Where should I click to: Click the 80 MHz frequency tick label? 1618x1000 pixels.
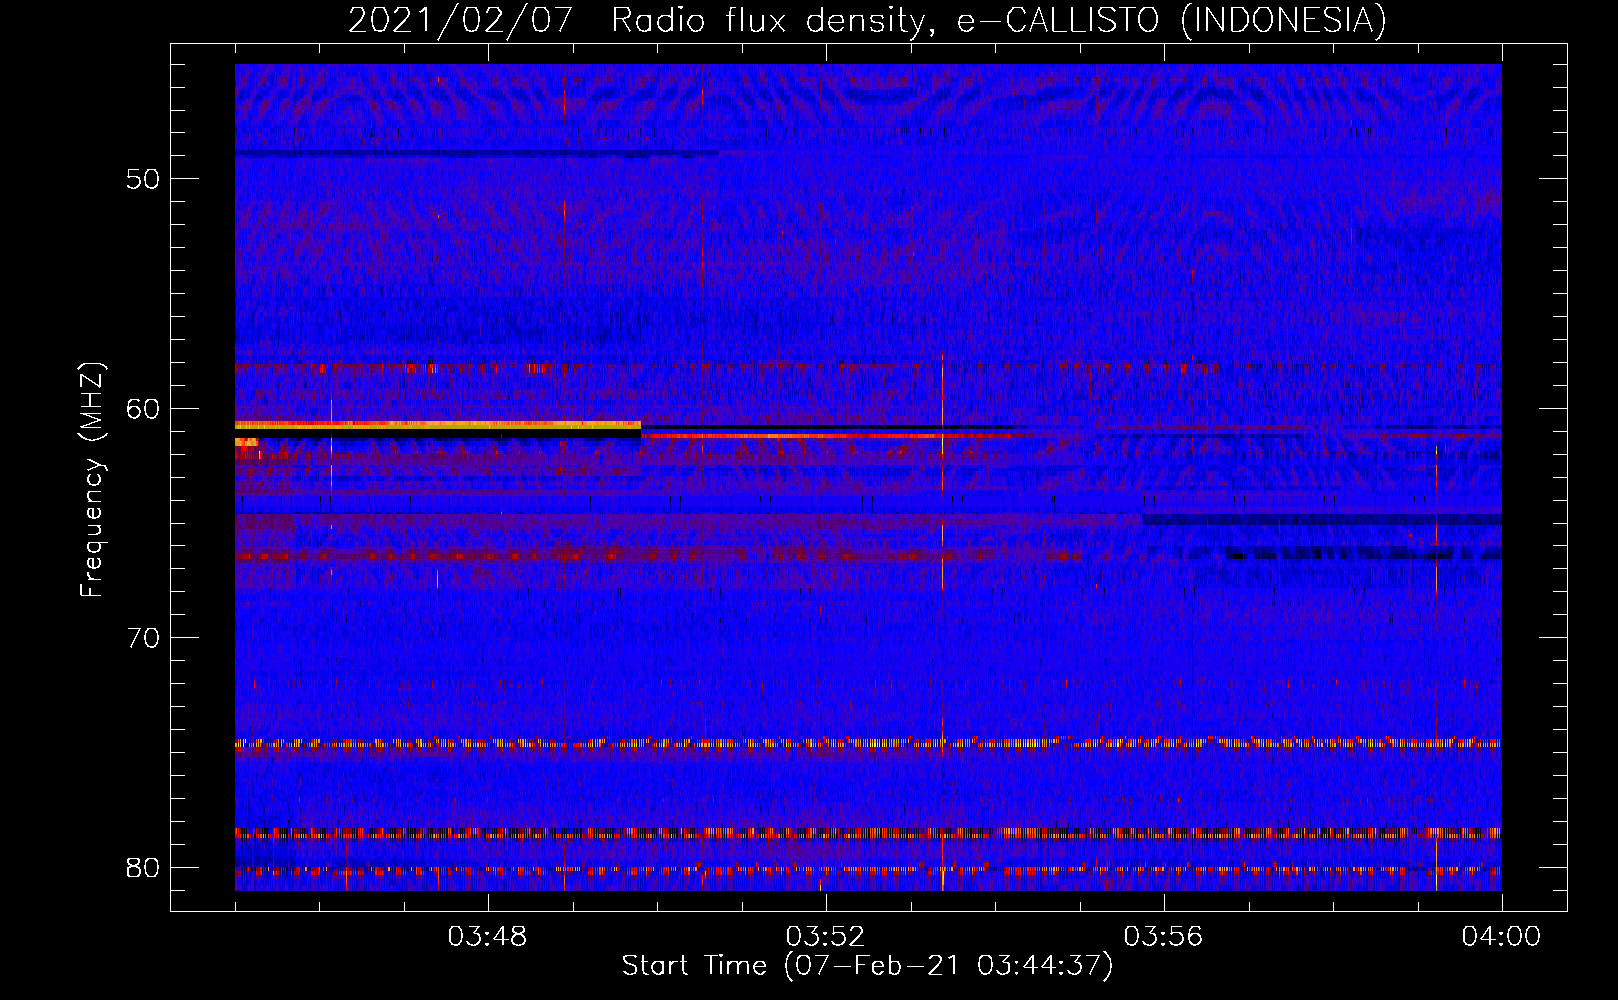click(x=143, y=867)
